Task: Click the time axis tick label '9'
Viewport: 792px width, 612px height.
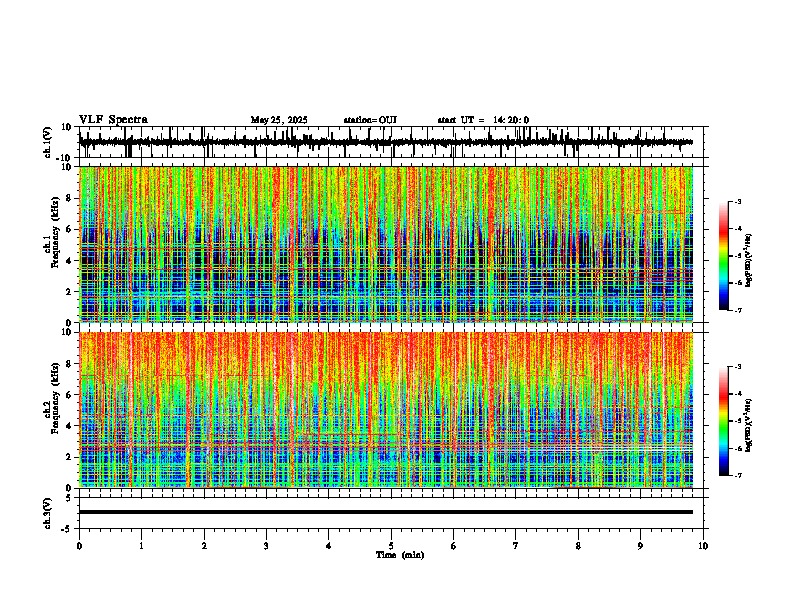Action: click(640, 546)
